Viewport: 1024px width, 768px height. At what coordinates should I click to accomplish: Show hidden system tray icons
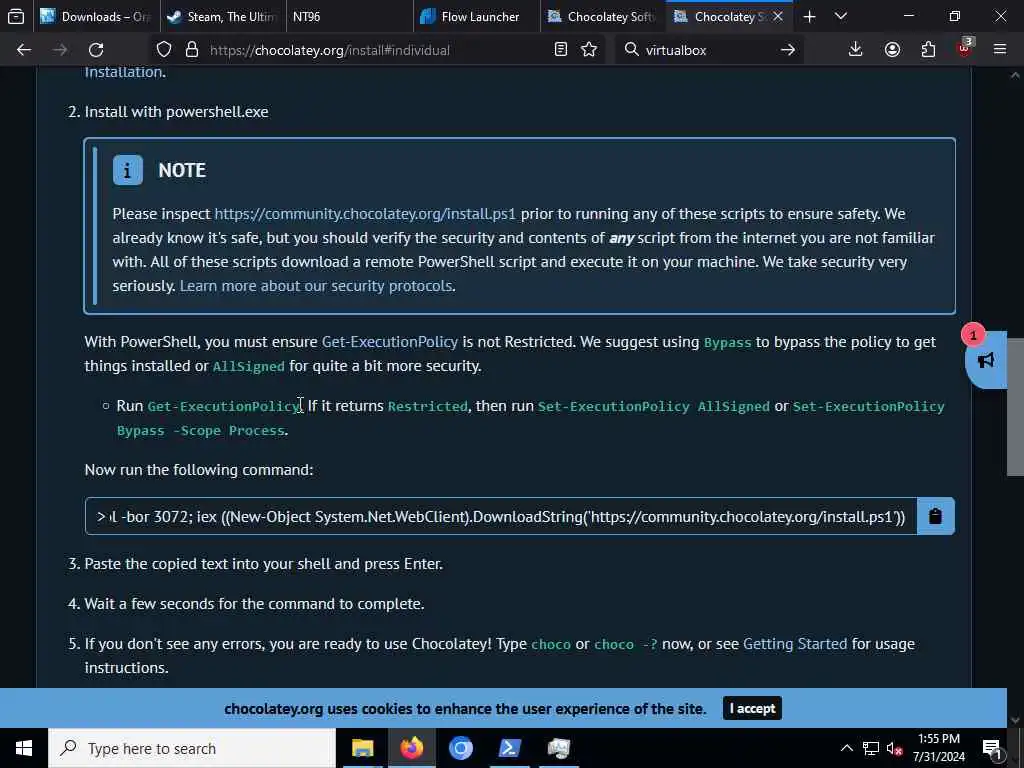846,748
